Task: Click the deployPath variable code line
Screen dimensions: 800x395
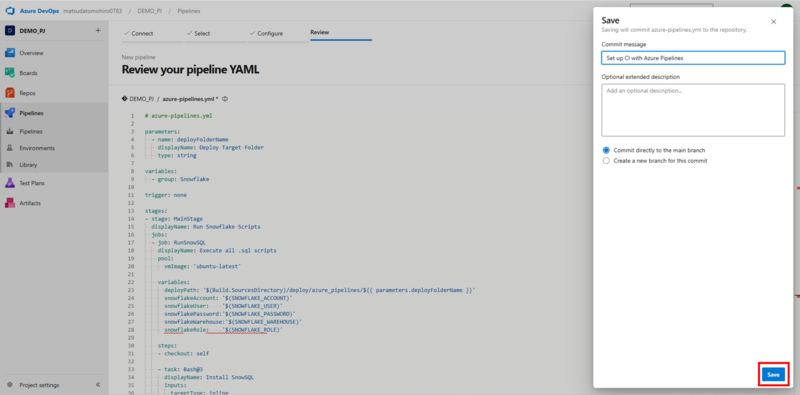Action: point(319,290)
